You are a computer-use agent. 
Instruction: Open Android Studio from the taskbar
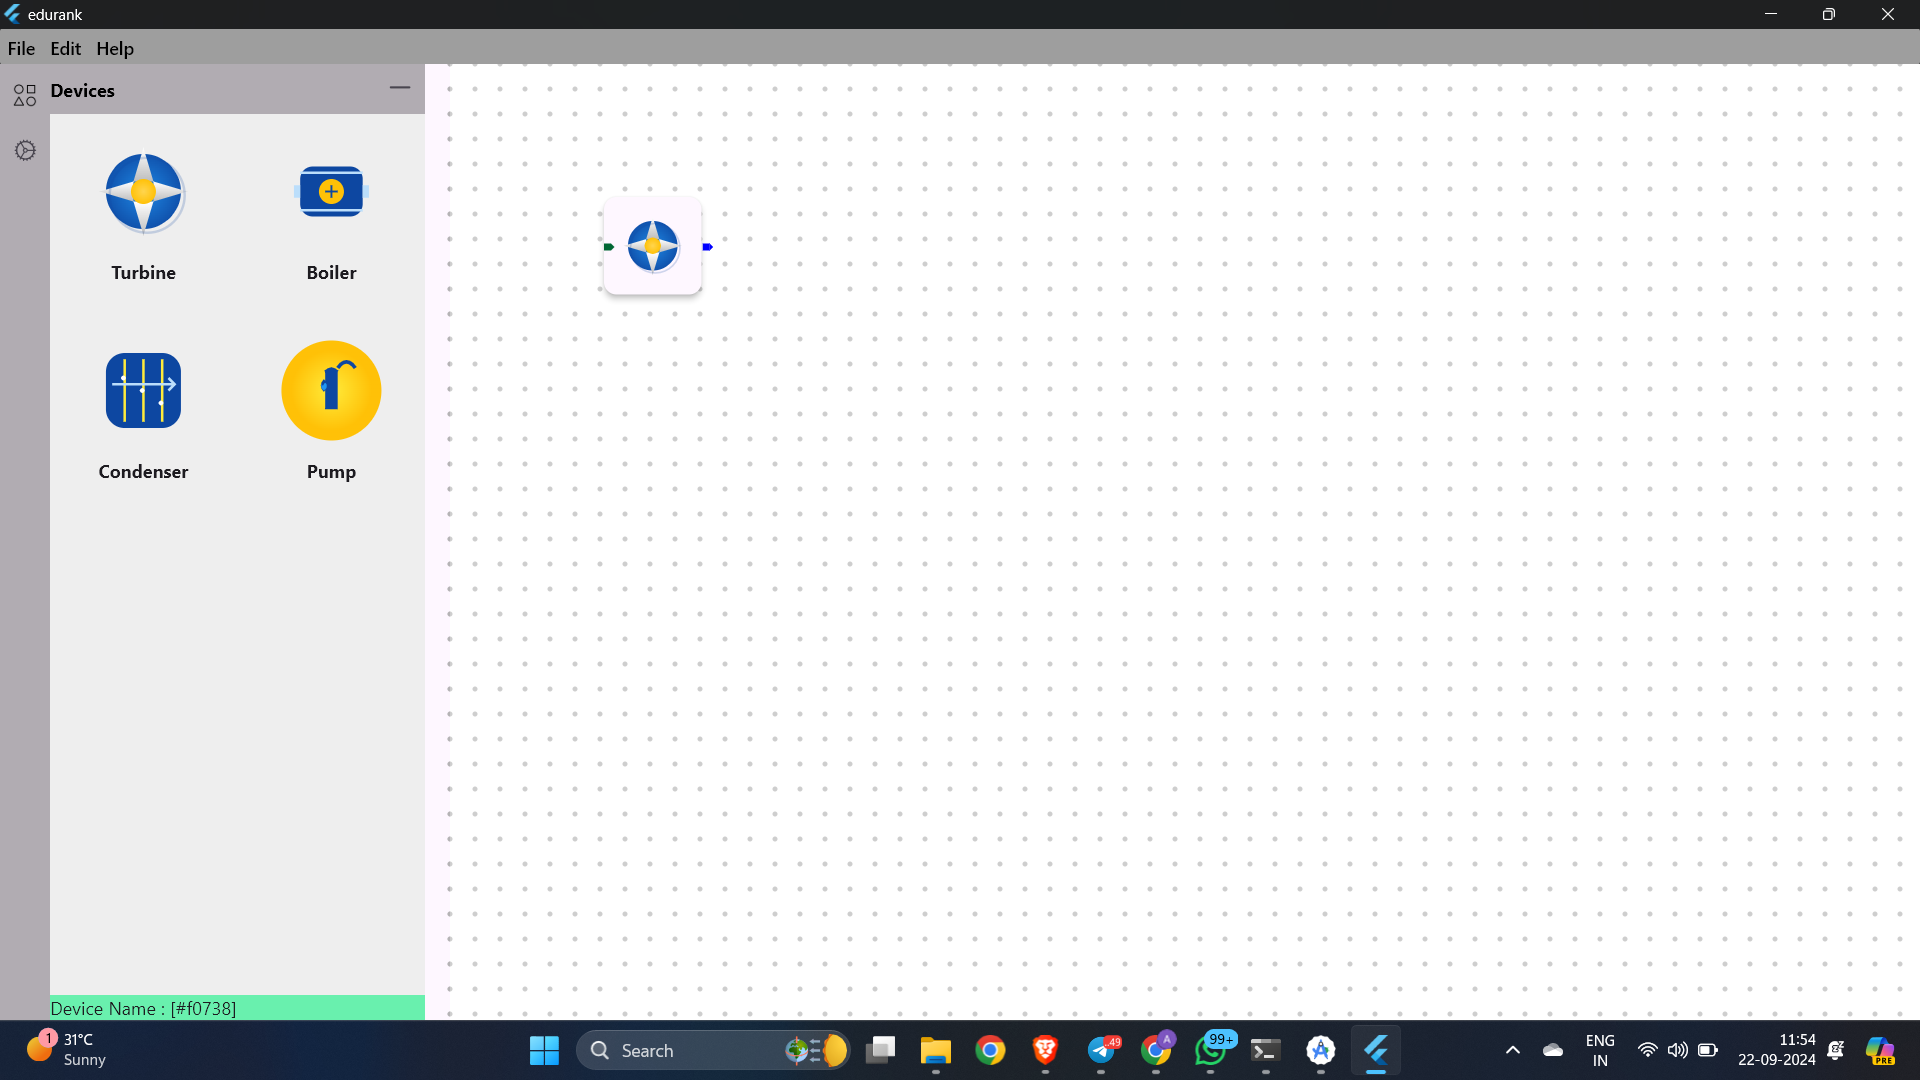pos(1321,1050)
